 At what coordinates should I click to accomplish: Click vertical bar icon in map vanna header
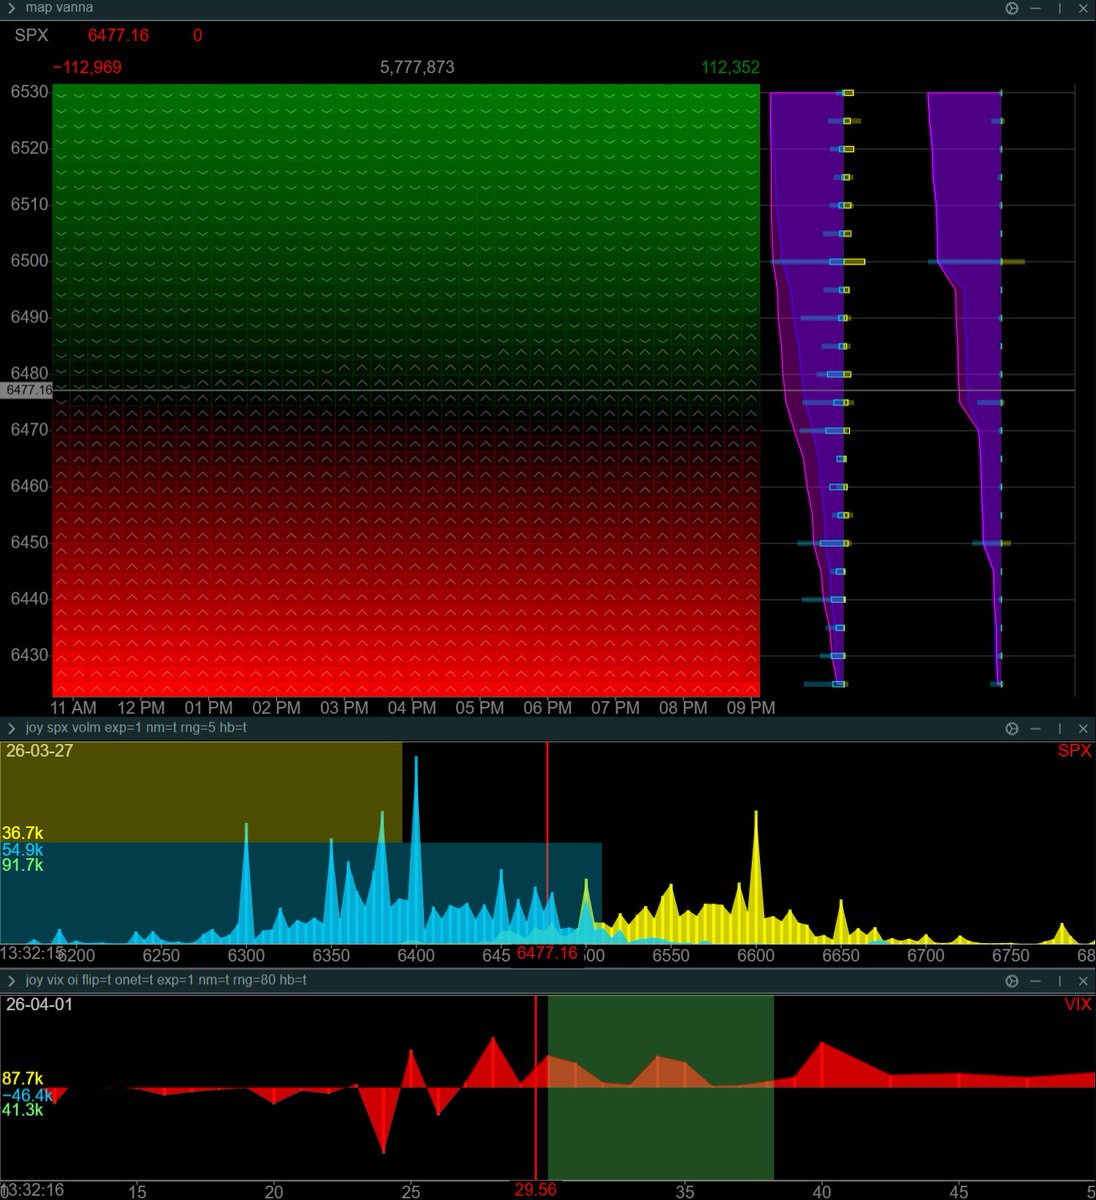pos(1060,8)
